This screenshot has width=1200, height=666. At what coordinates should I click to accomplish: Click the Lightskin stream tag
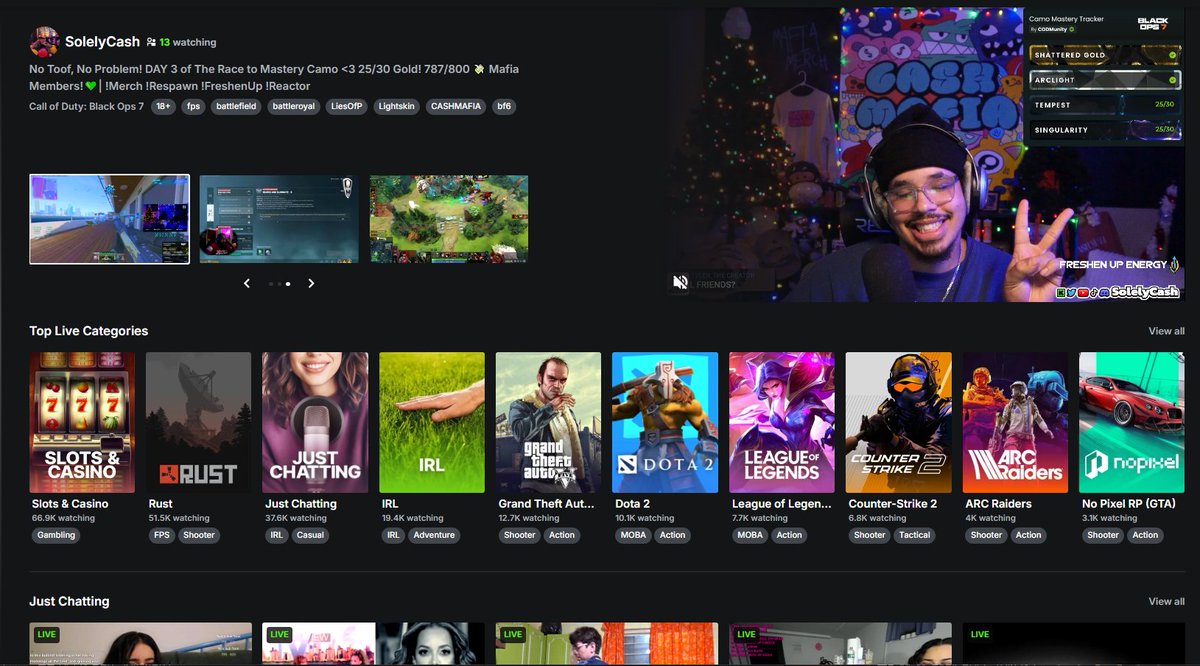[x=396, y=106]
